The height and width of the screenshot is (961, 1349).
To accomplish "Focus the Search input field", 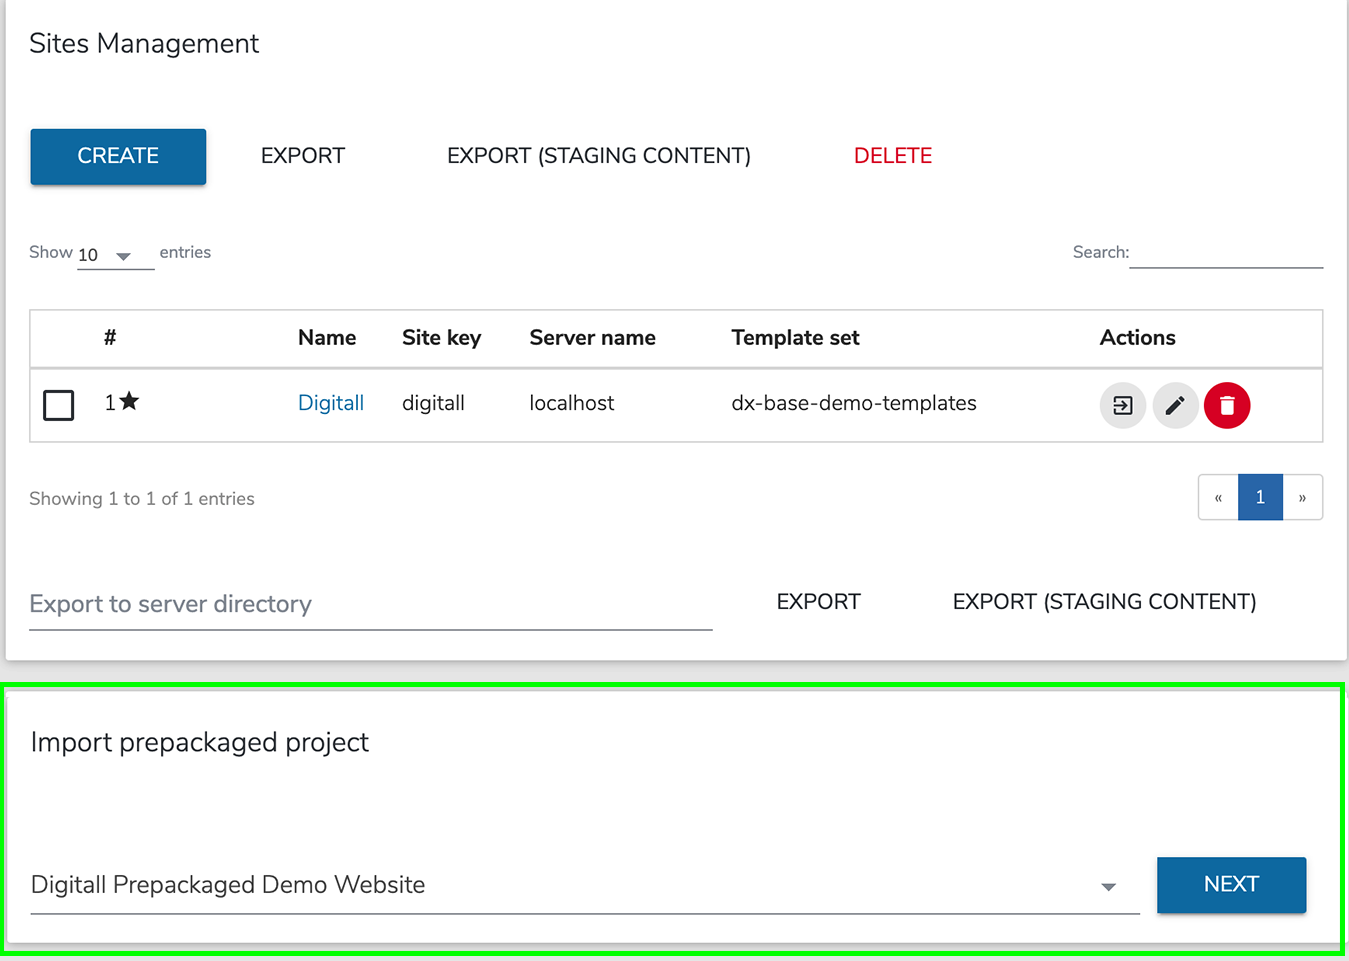I will pyautogui.click(x=1225, y=253).
